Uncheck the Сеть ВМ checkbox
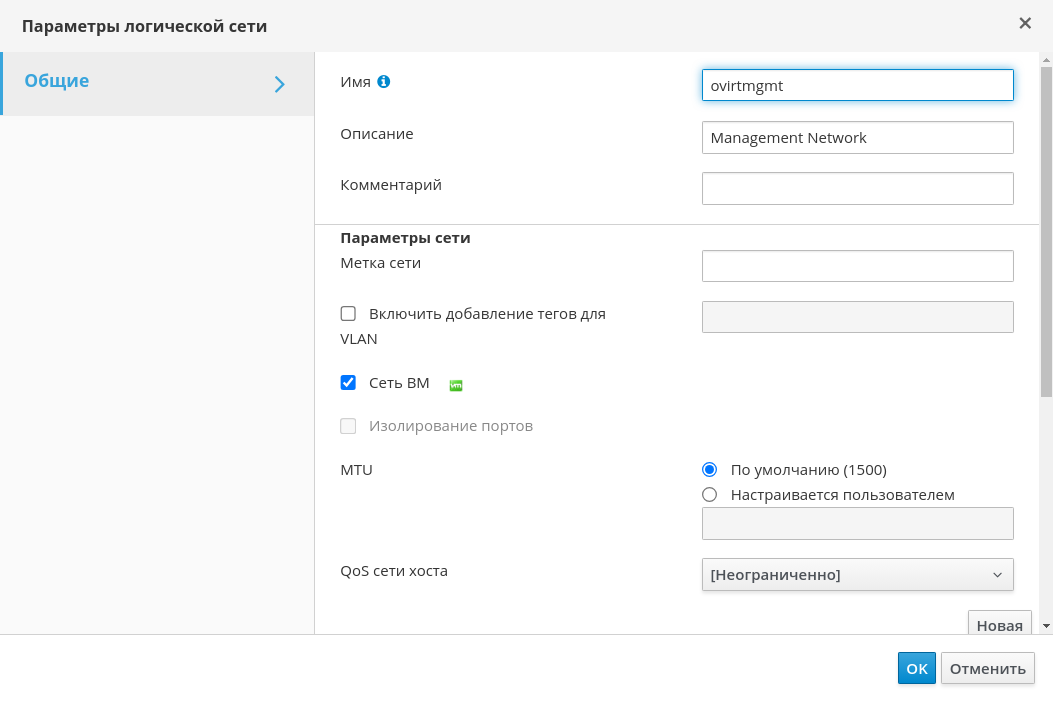 [x=348, y=382]
